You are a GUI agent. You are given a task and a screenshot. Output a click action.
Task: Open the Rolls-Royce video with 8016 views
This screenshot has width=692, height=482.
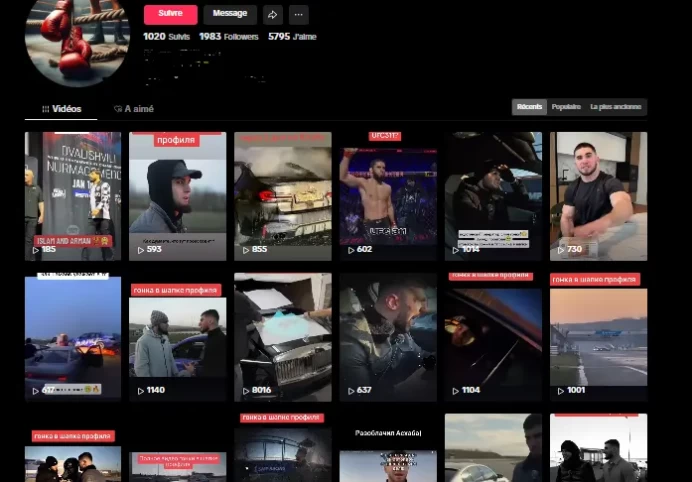click(283, 337)
